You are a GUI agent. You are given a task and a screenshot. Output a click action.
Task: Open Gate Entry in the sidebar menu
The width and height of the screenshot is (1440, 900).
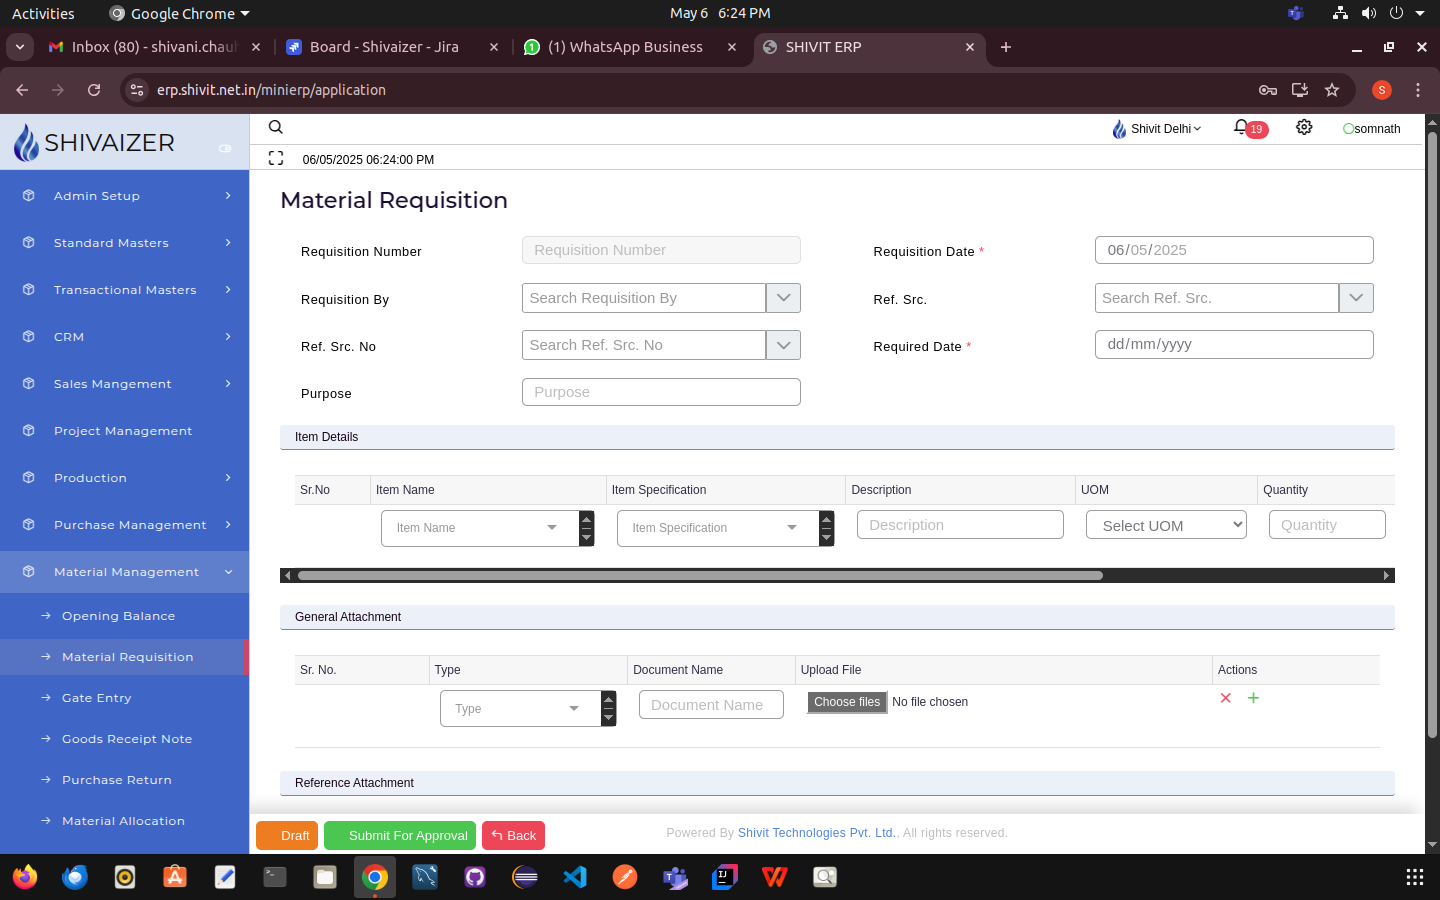point(97,698)
